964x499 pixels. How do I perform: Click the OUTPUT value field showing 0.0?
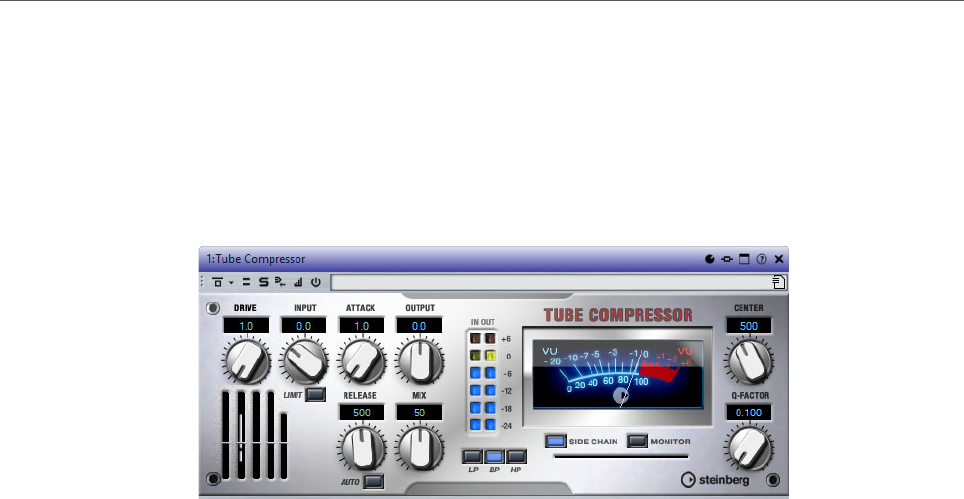click(419, 326)
